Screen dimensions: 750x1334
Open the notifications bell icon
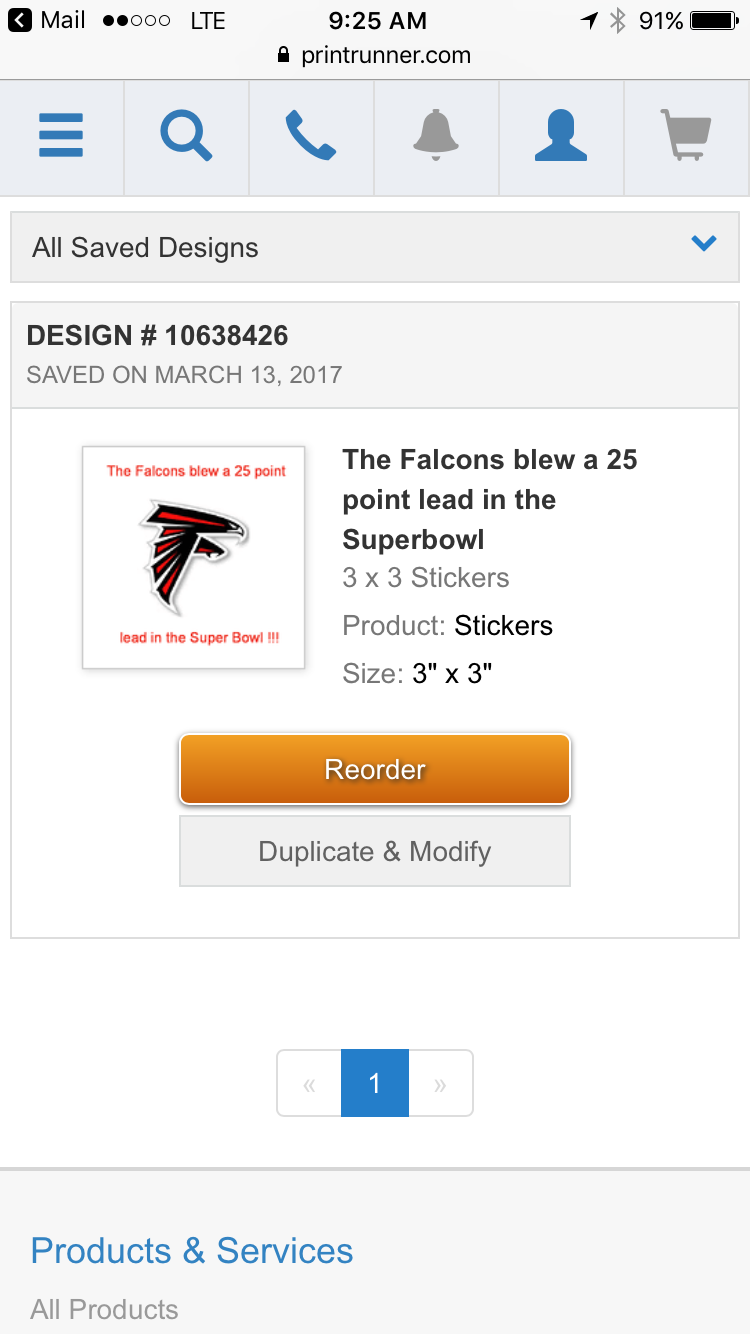436,136
